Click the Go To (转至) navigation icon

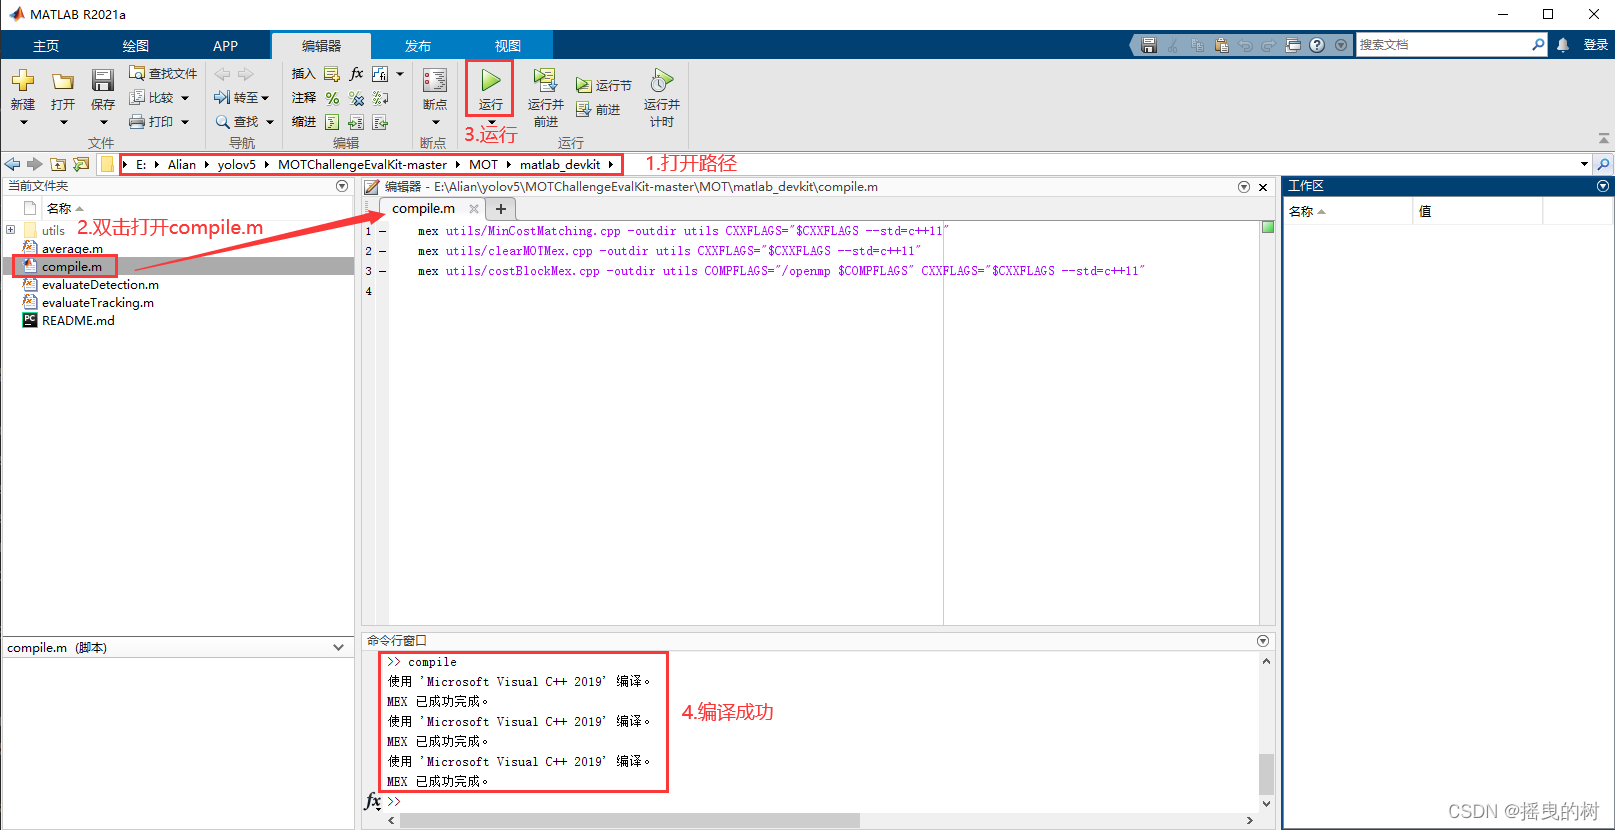point(222,97)
